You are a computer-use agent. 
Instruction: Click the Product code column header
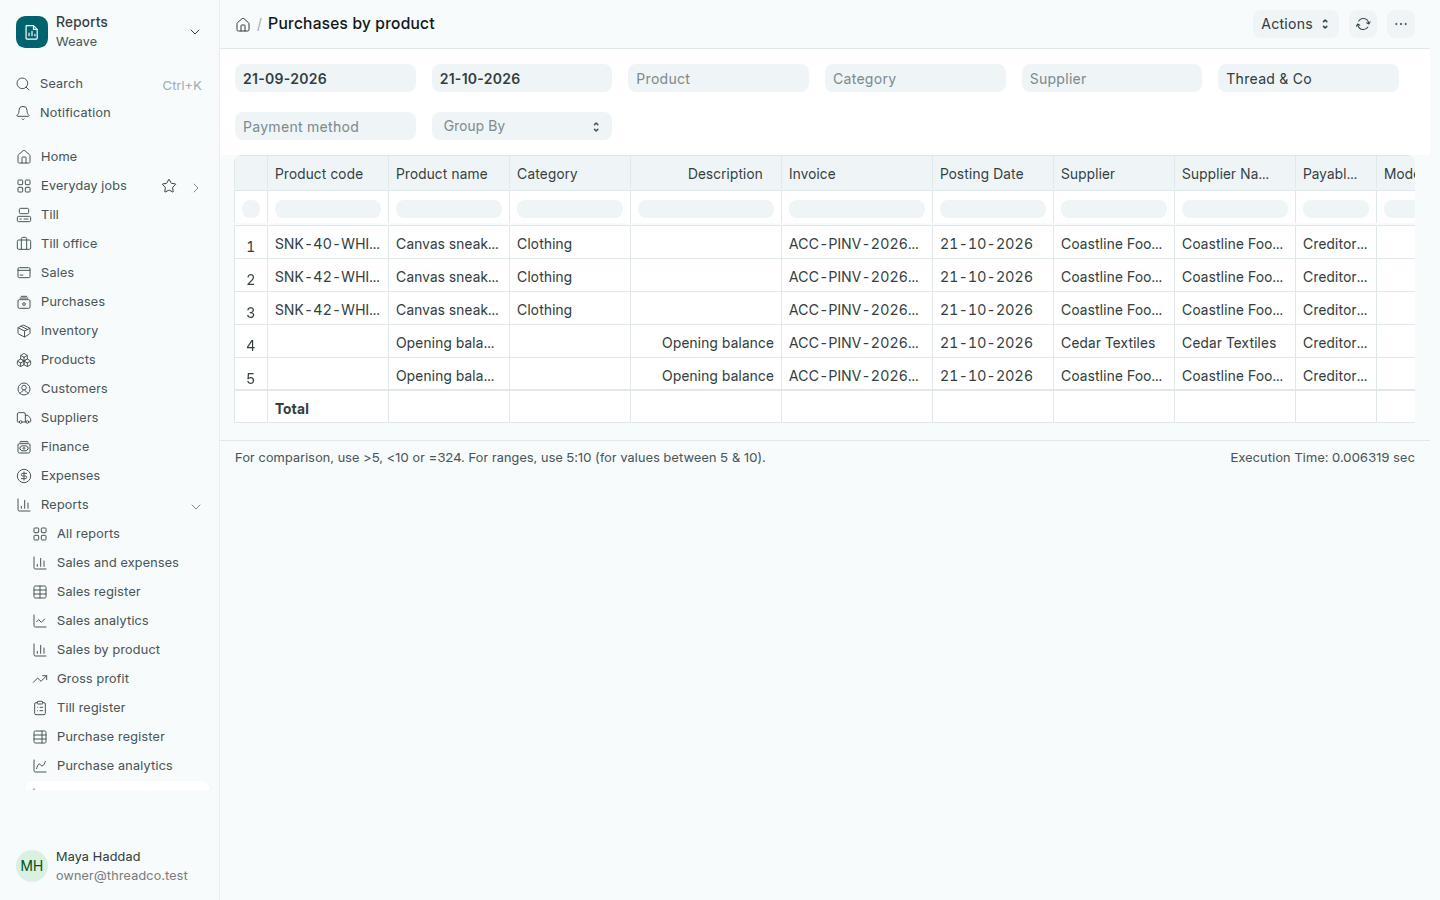click(x=328, y=174)
